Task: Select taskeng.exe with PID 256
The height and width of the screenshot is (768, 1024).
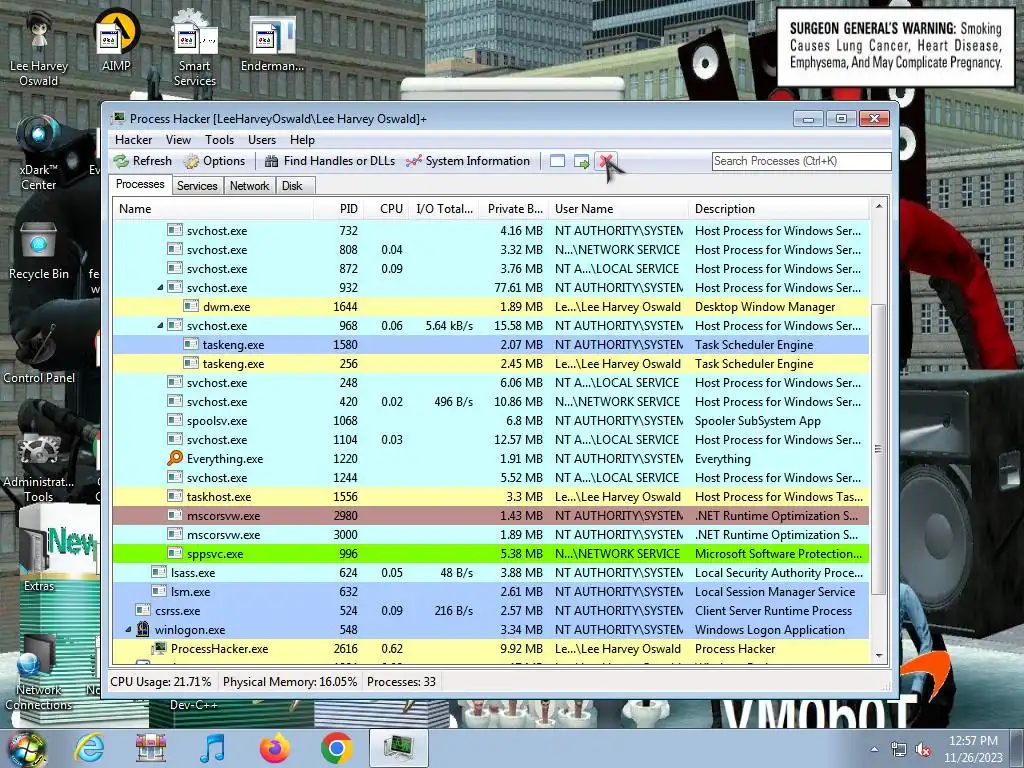Action: [491, 364]
